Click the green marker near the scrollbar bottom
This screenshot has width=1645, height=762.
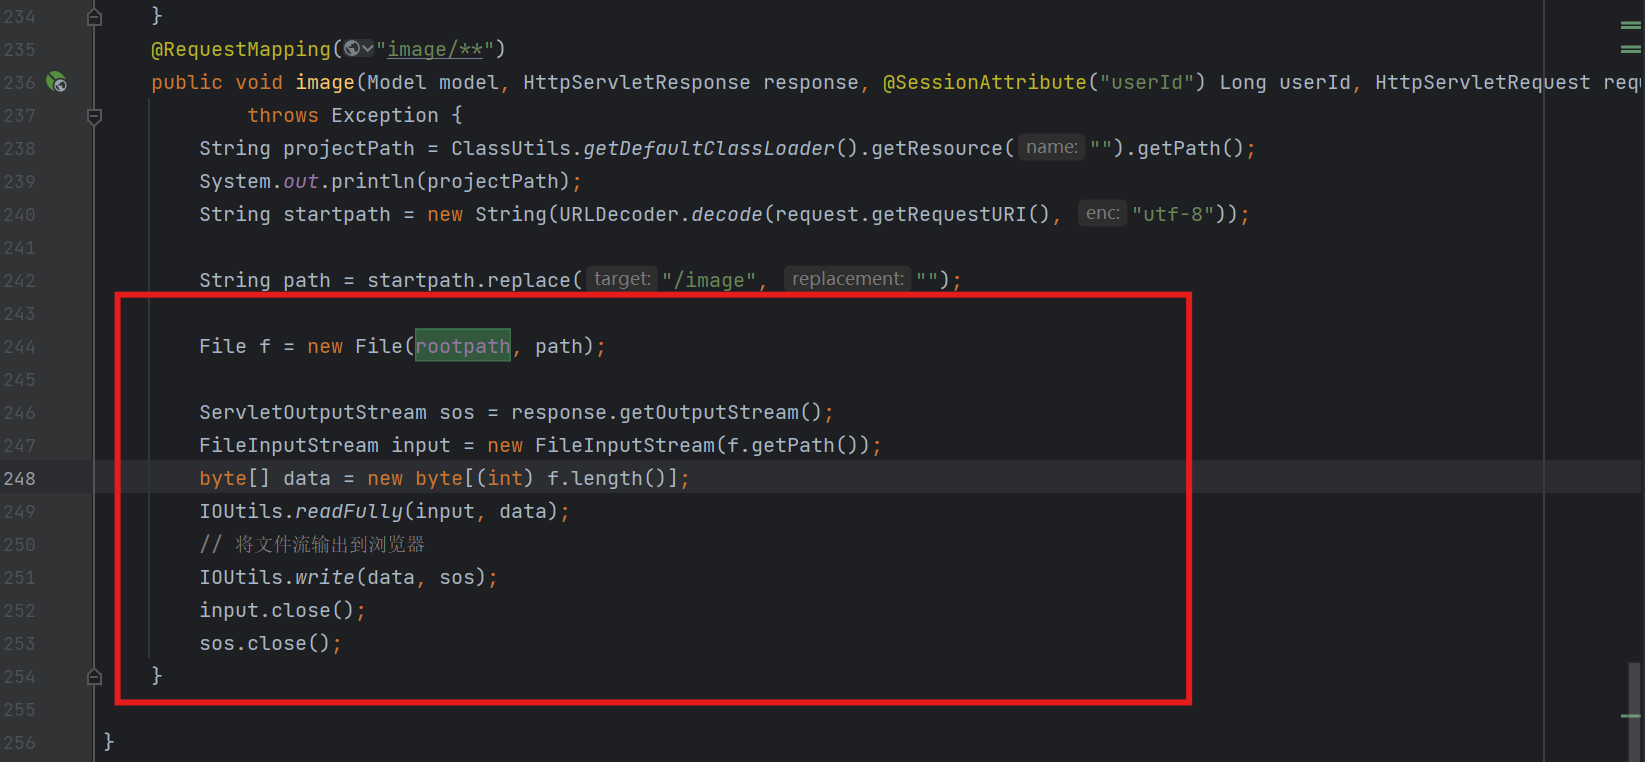coord(1630,716)
